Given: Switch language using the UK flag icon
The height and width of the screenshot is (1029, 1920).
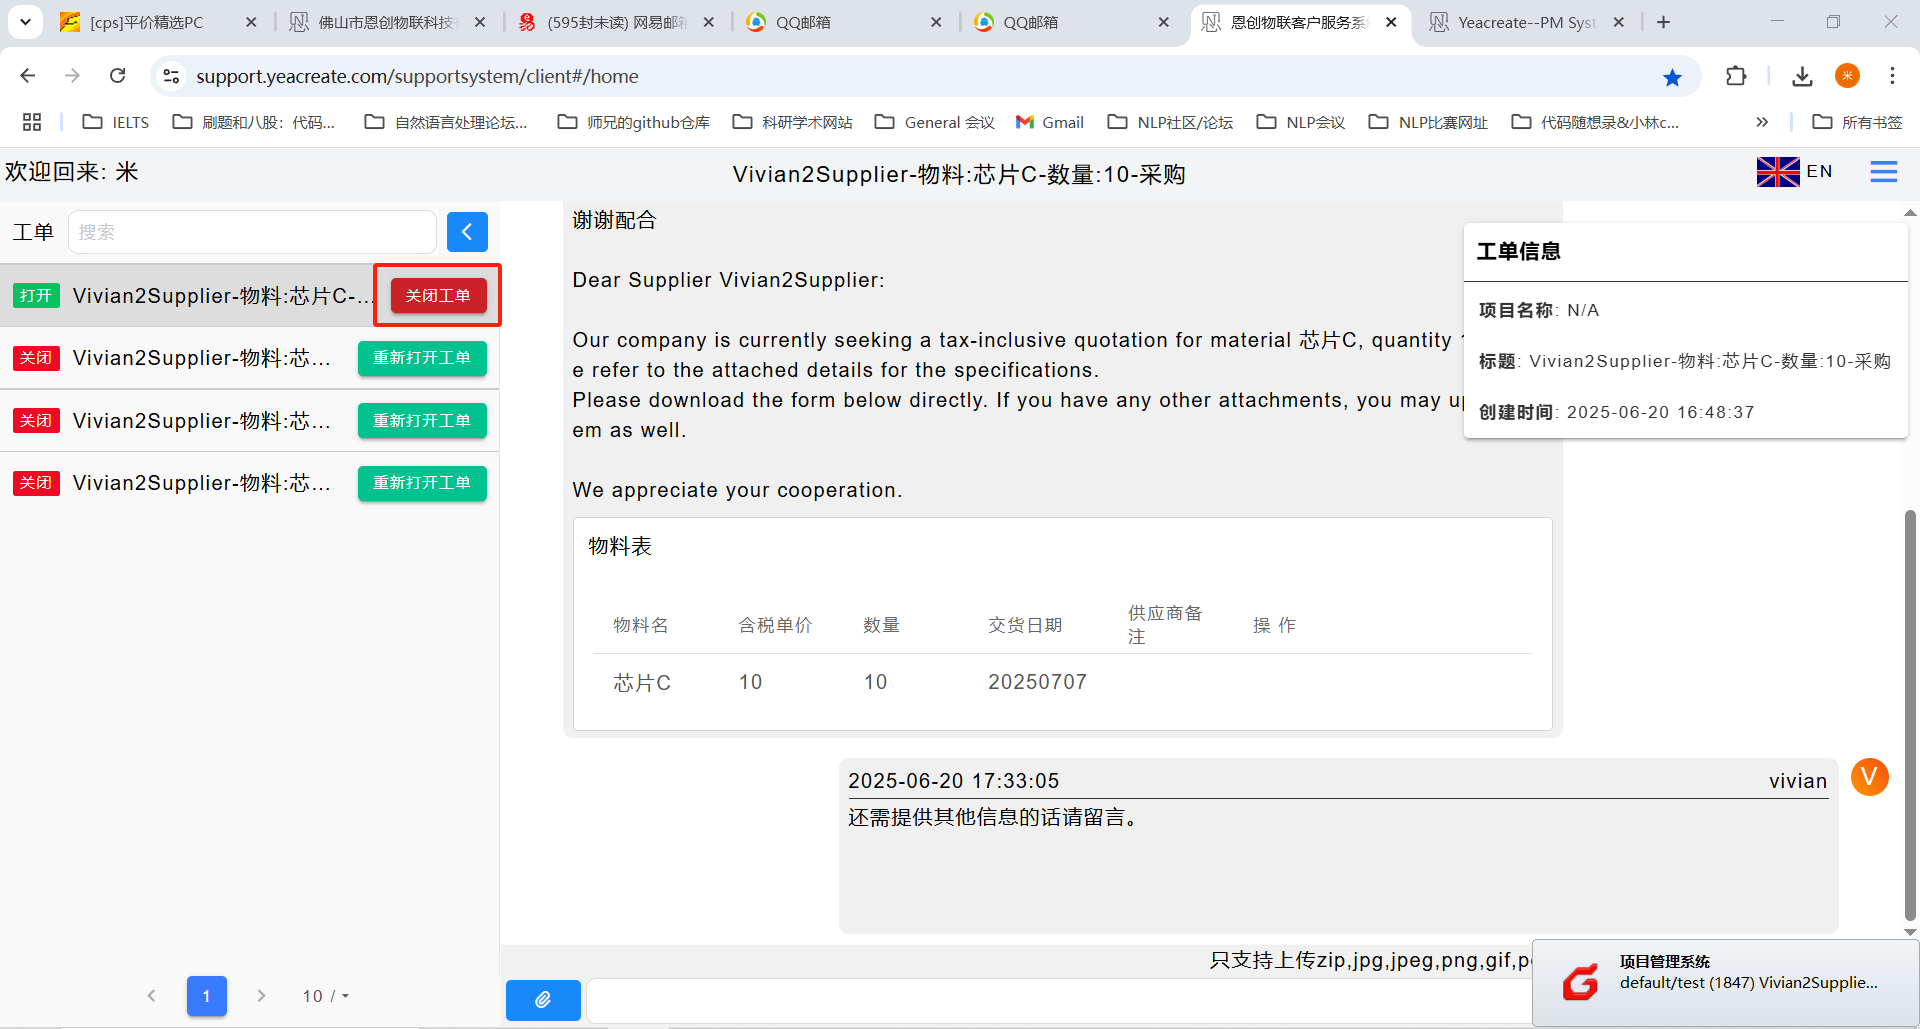Looking at the screenshot, I should click(1777, 172).
